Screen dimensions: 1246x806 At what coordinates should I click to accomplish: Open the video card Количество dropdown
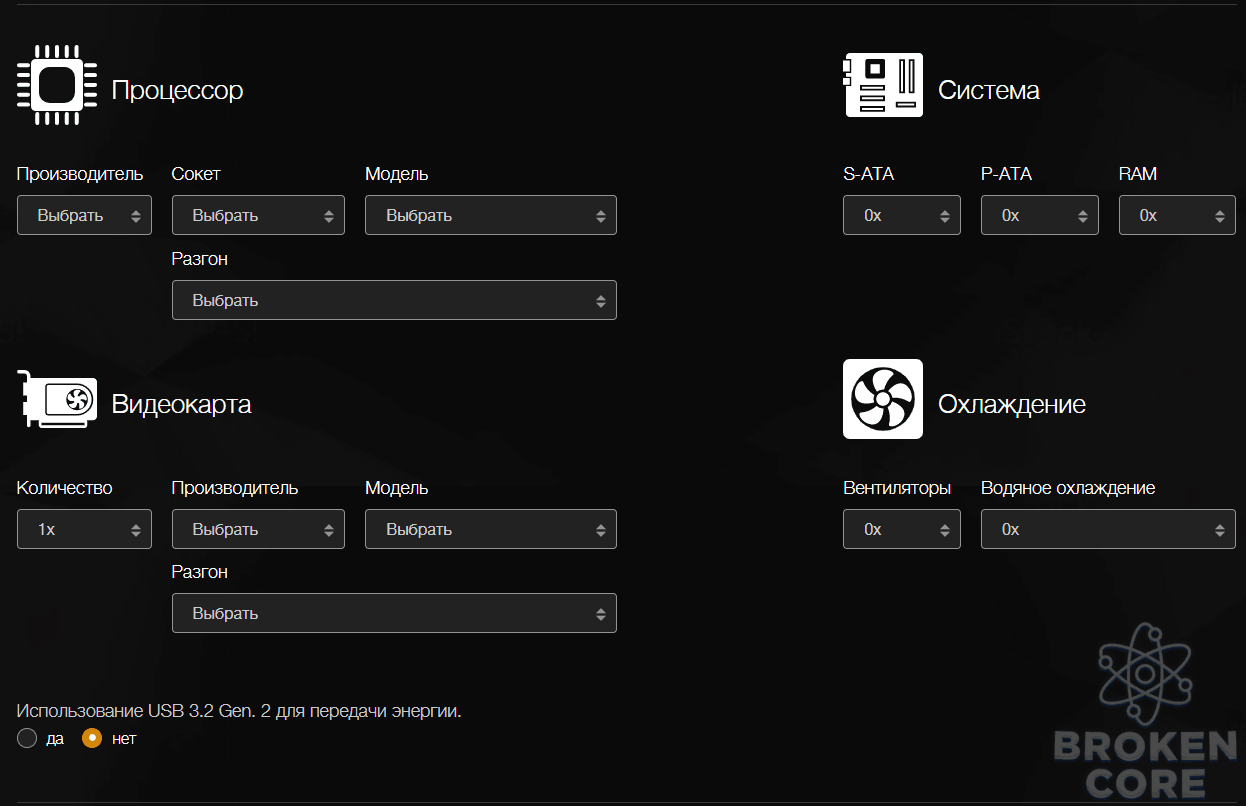(84, 529)
